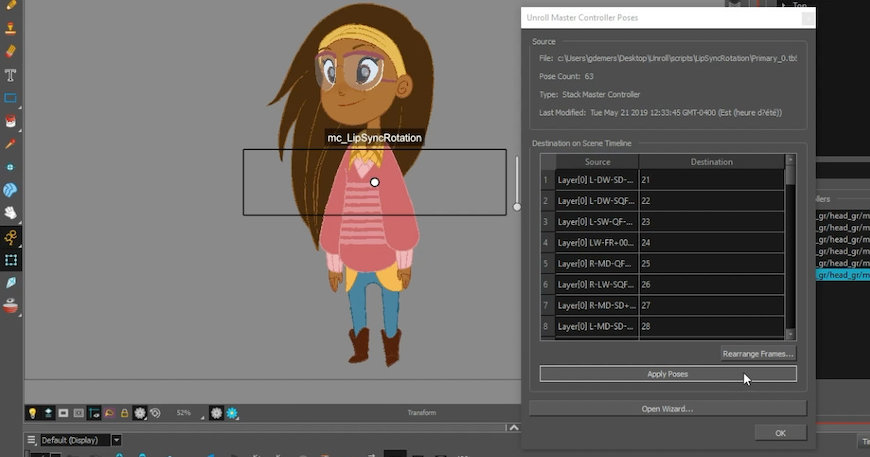870x457 pixels.
Task: Select the Paint bucket tool
Action: [10, 121]
